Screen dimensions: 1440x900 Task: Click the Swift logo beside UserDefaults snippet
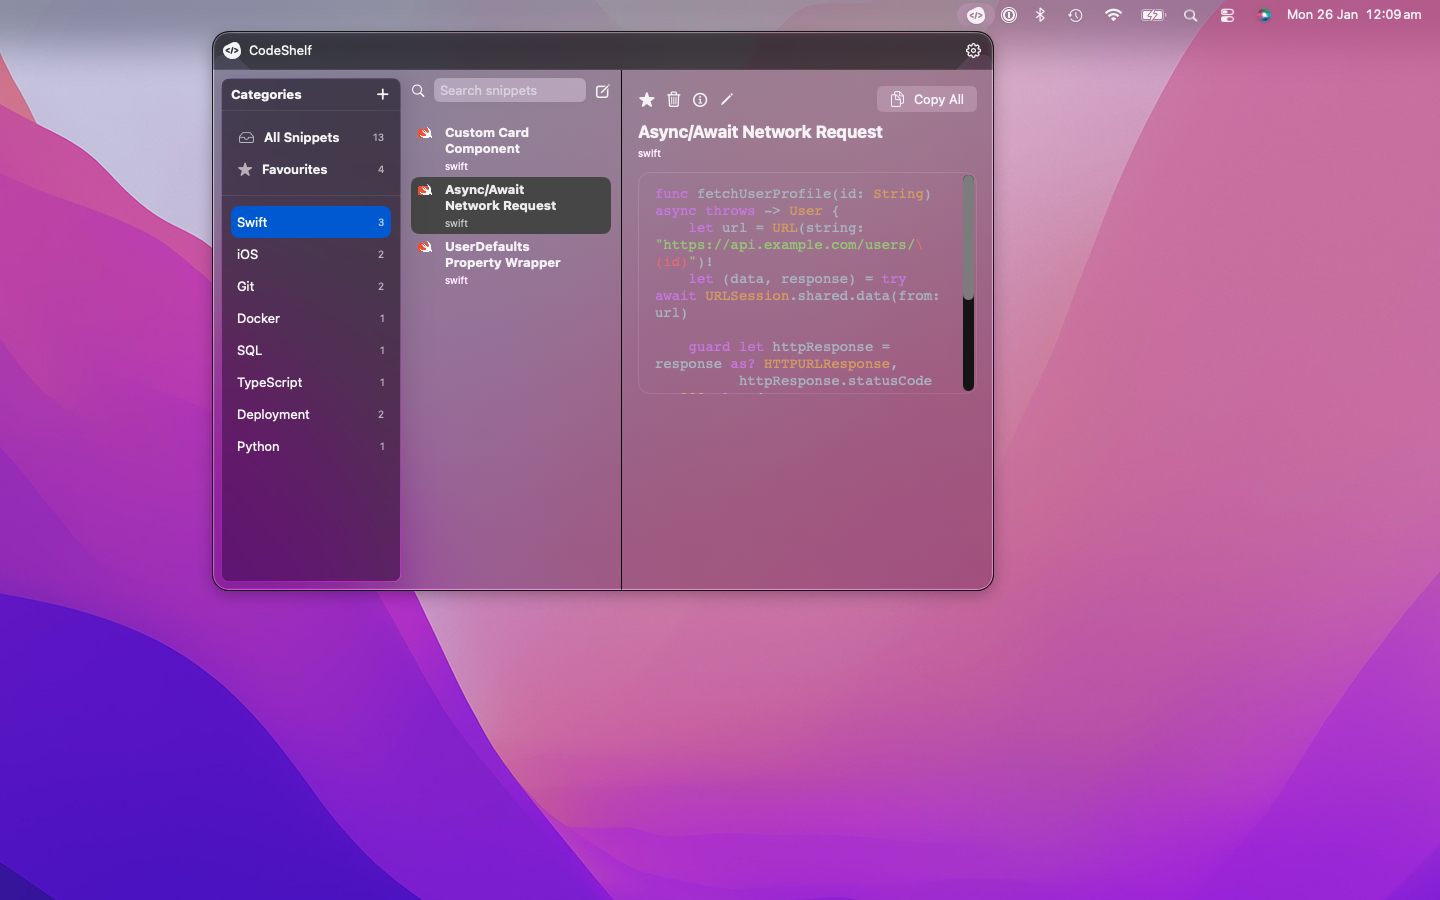[425, 246]
